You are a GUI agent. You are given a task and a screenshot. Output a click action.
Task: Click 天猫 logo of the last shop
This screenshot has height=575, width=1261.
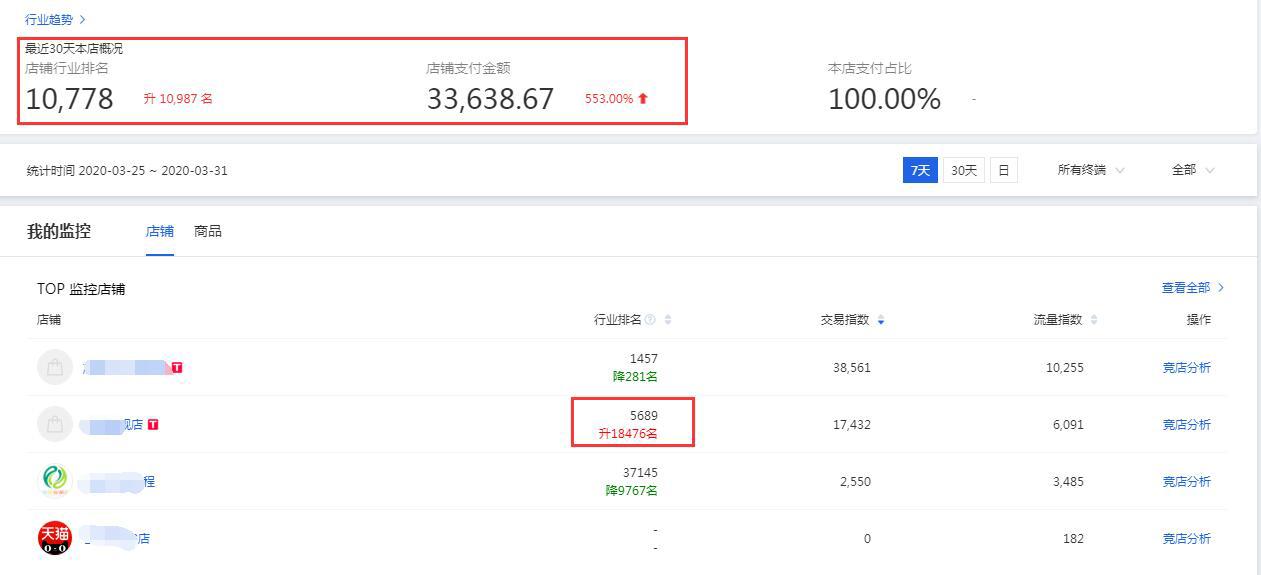click(55, 538)
